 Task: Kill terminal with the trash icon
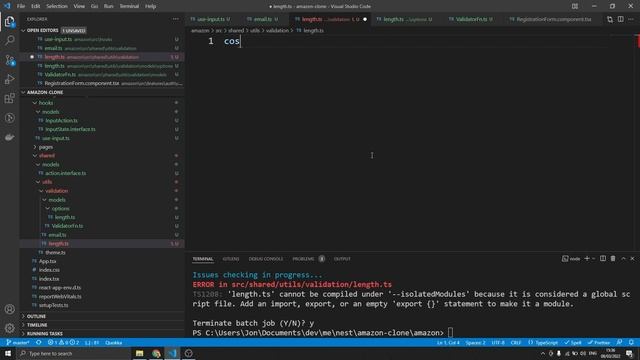613,258
